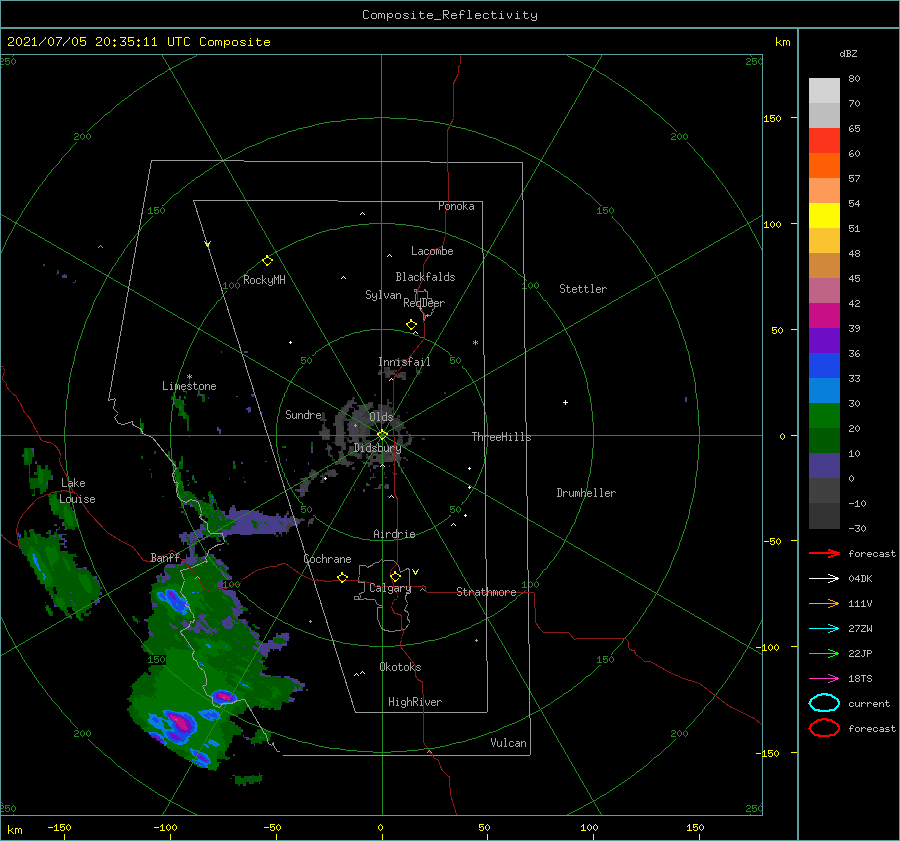
Task: Click the Cochrane label
Action: [327, 559]
